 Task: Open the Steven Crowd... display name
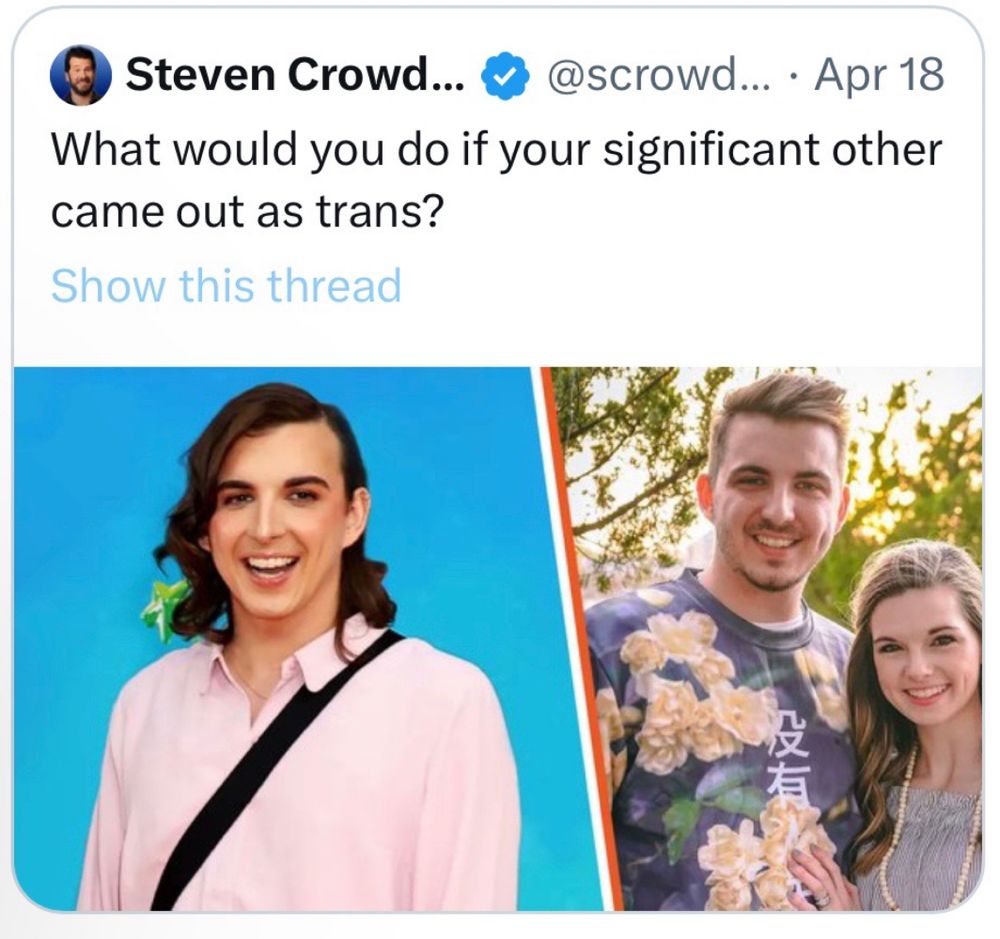point(296,75)
